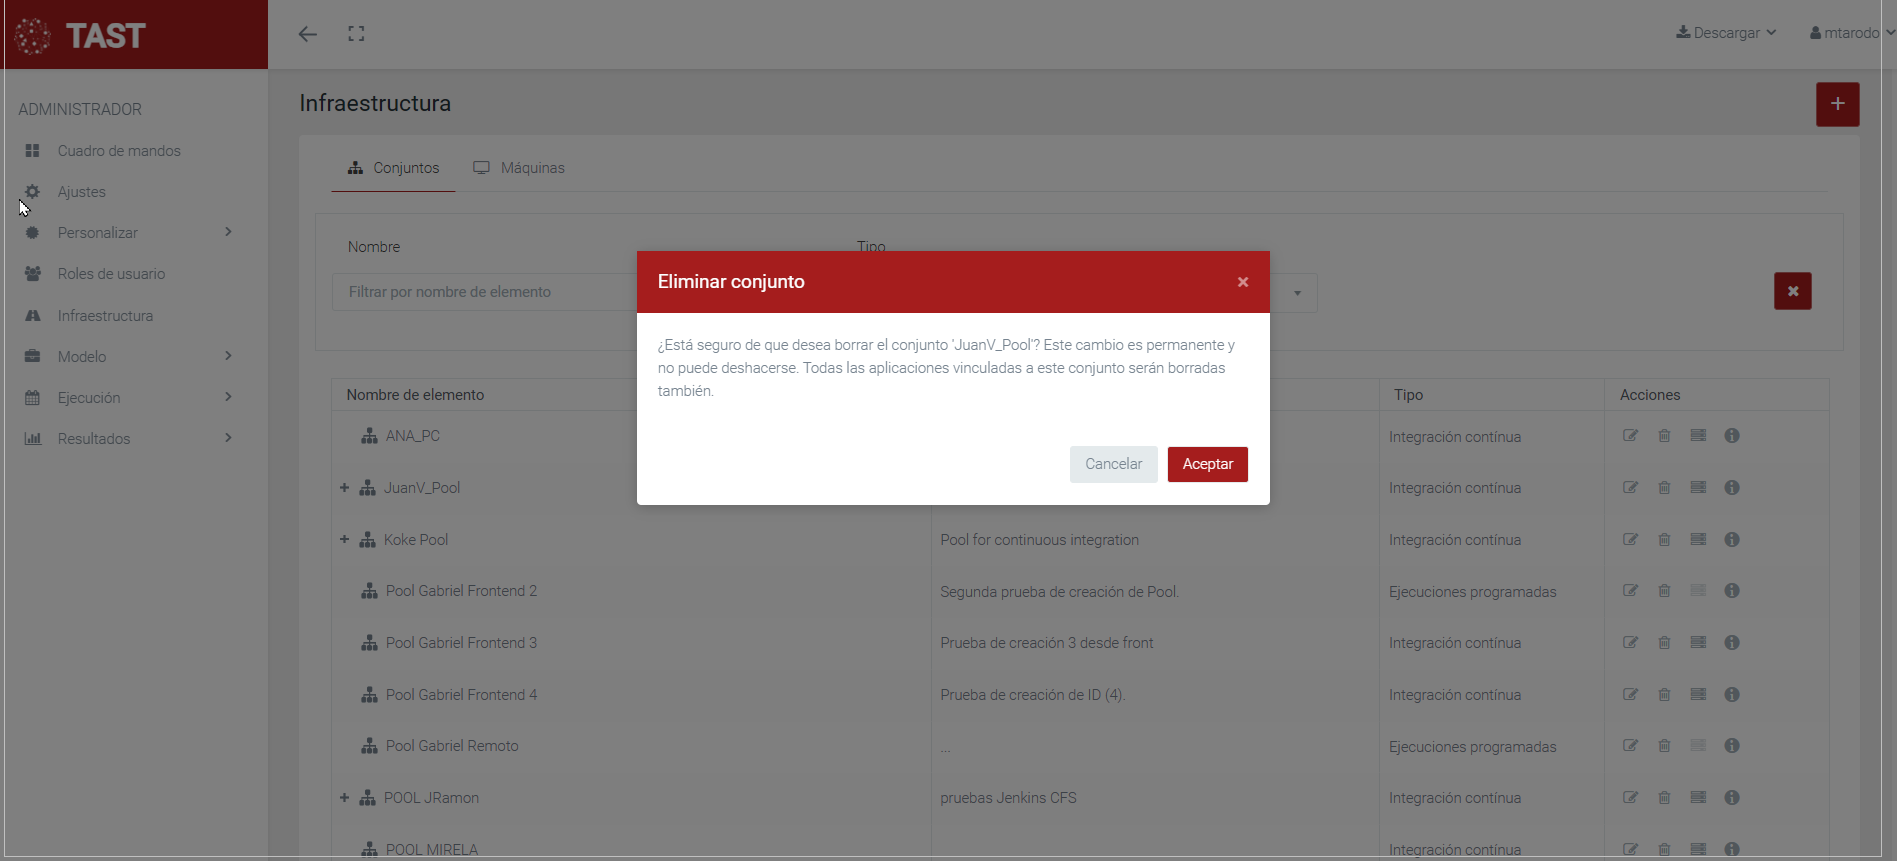Switch to the Máquinas tab
This screenshot has width=1897, height=861.
click(x=519, y=168)
